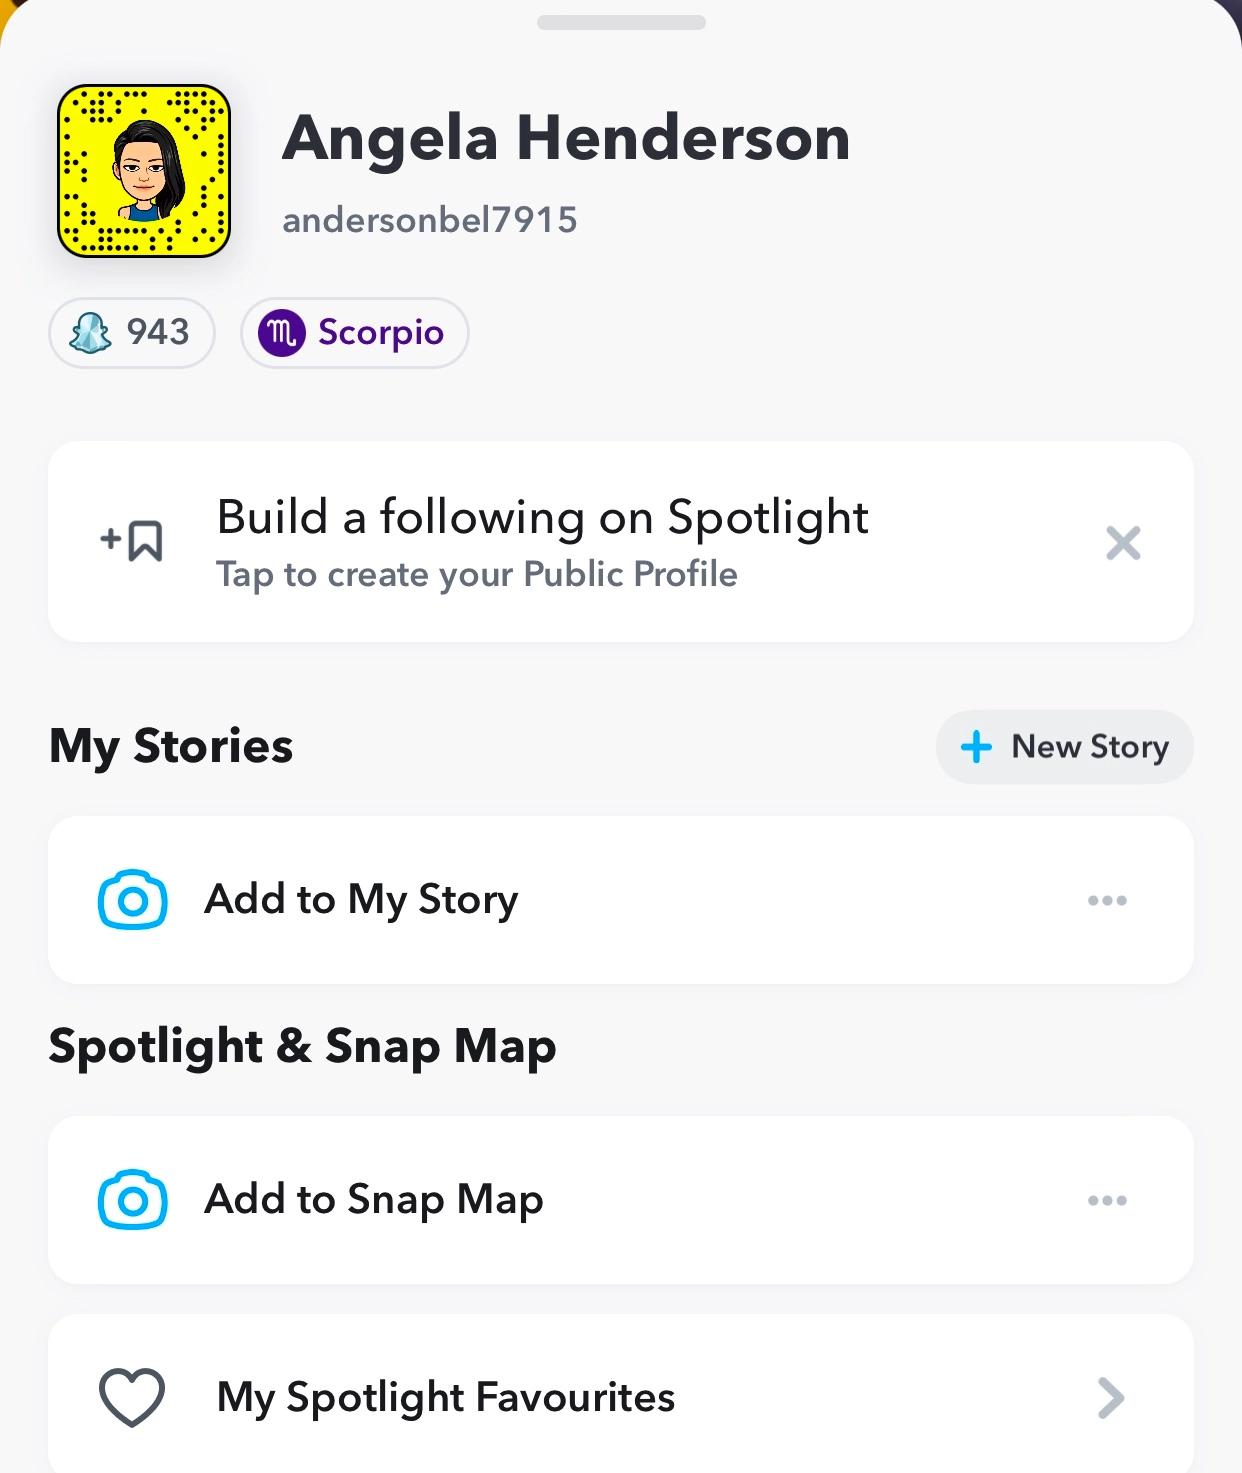Tap the camera icon for My Story
The image size is (1242, 1473).
(132, 900)
